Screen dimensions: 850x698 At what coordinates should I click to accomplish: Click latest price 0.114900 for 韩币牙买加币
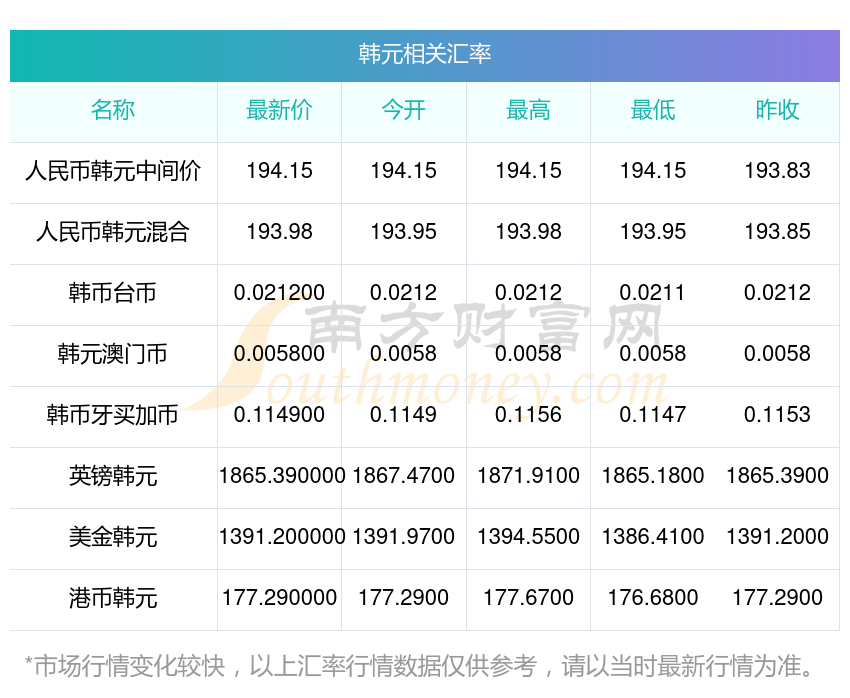[x=279, y=415]
